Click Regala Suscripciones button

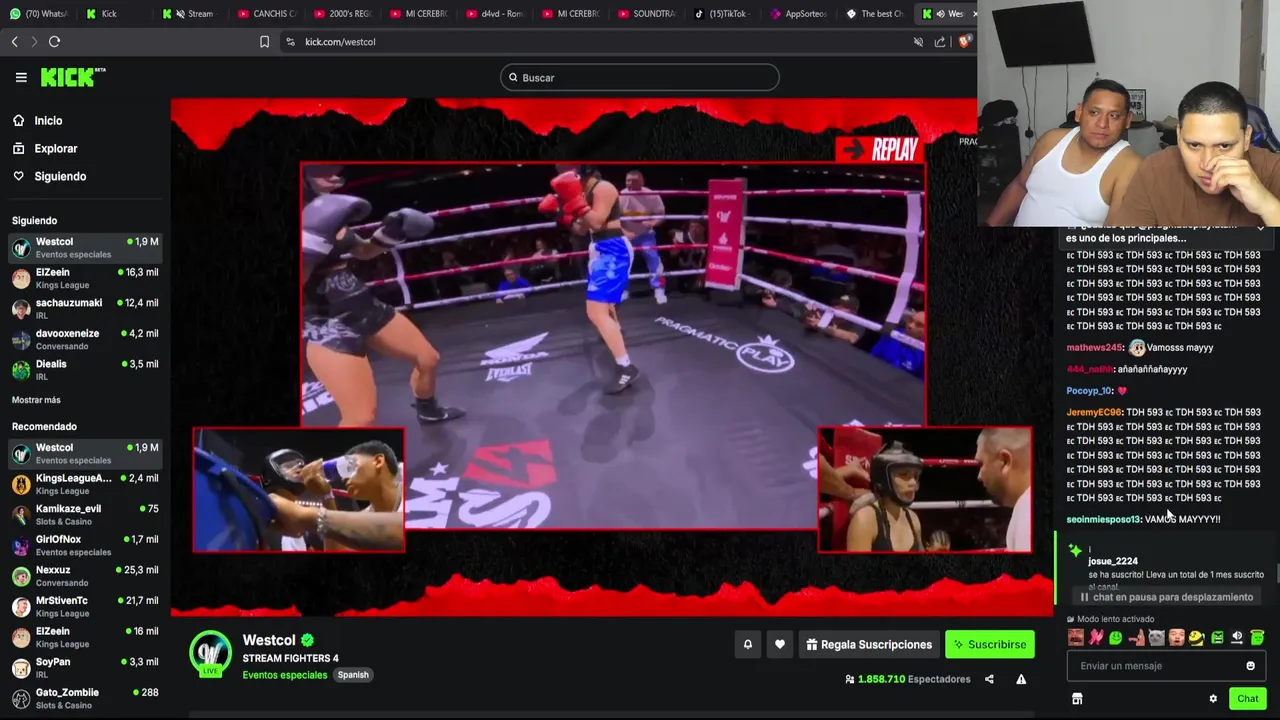point(869,645)
